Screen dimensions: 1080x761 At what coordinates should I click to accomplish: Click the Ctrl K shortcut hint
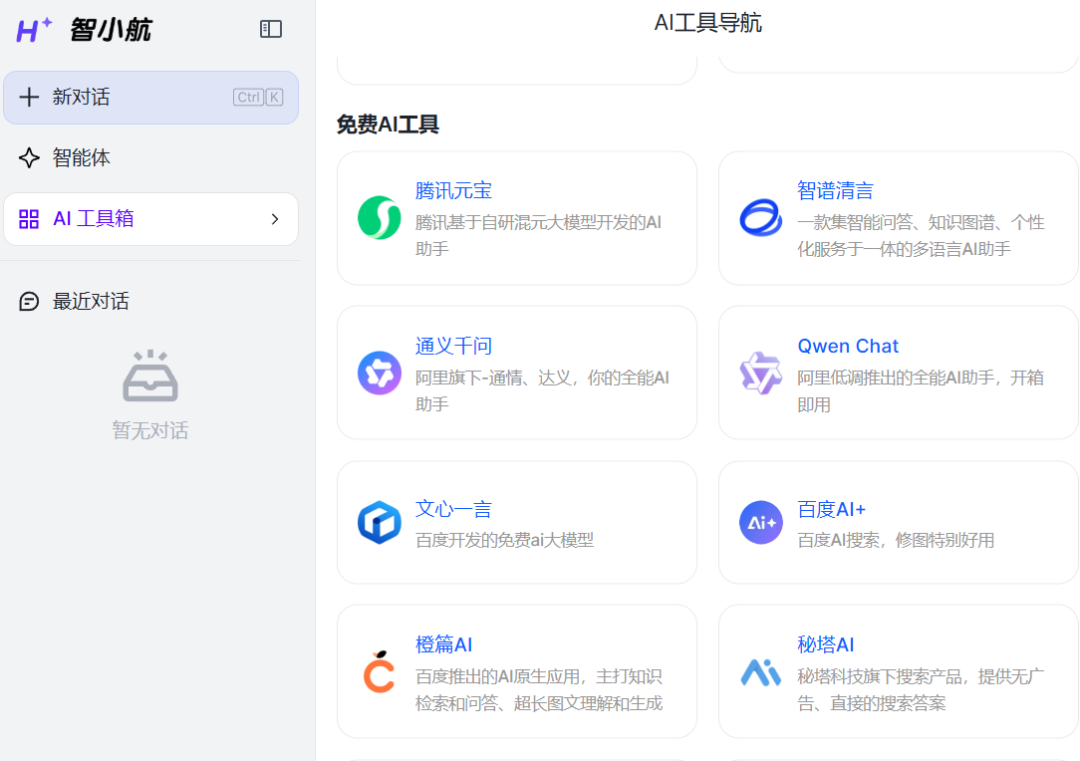[258, 97]
